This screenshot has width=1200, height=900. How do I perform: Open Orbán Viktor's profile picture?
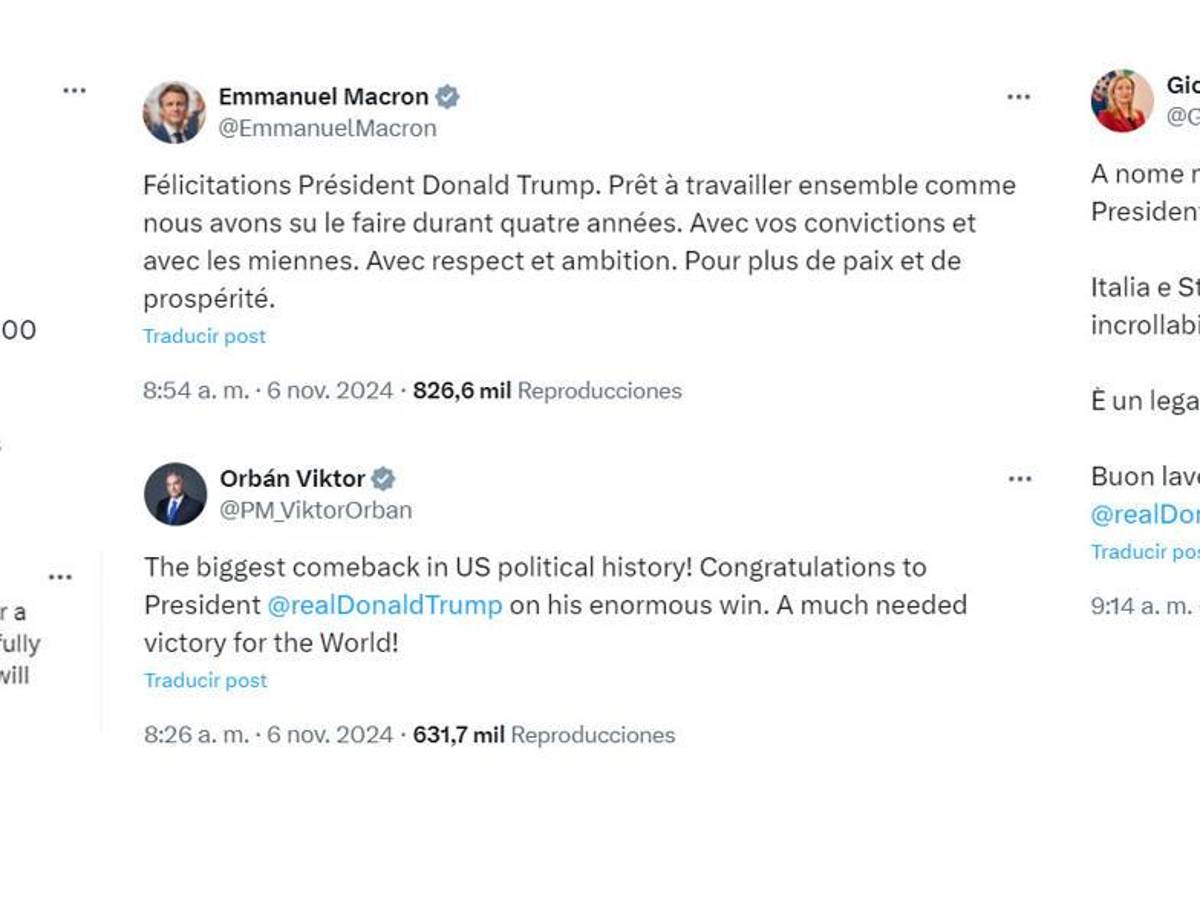tap(172, 492)
